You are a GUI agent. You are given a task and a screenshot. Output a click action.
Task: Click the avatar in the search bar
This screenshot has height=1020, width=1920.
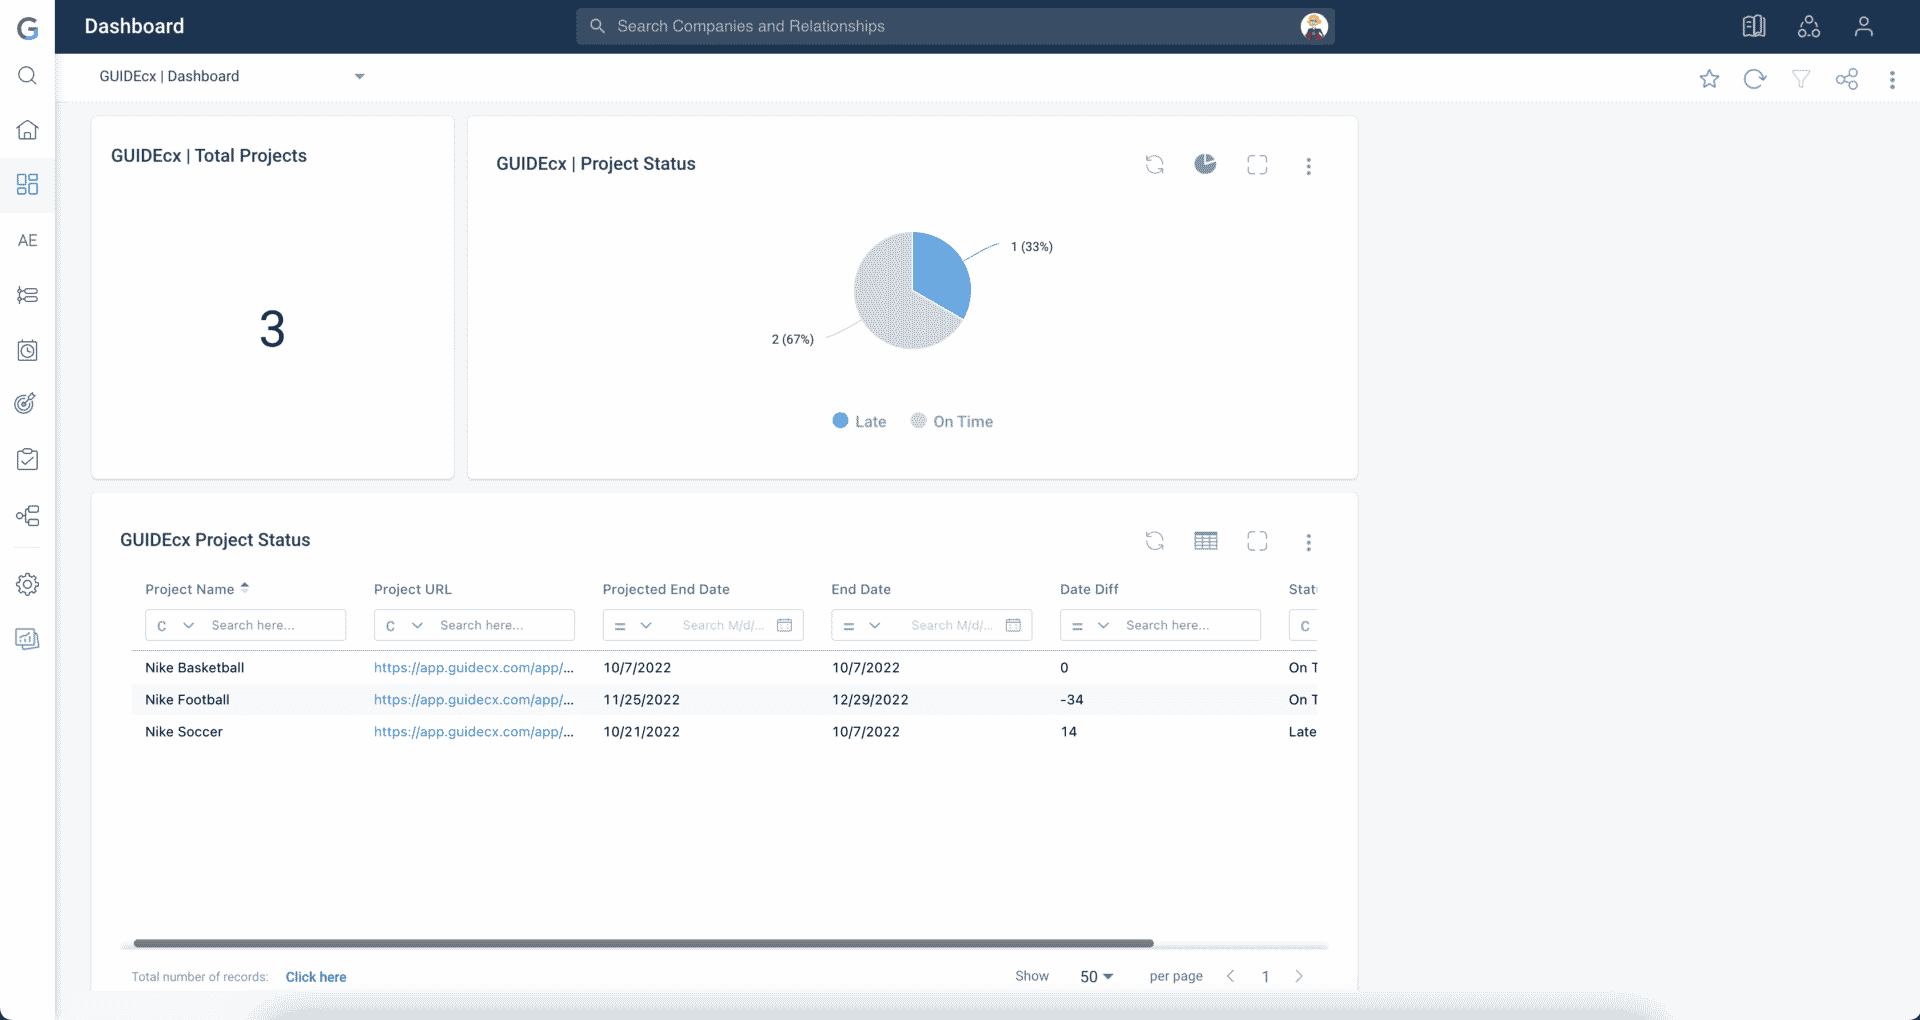click(1314, 27)
